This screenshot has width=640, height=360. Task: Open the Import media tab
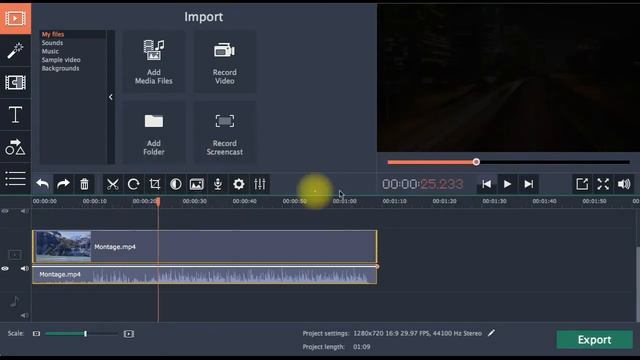[x=15, y=18]
